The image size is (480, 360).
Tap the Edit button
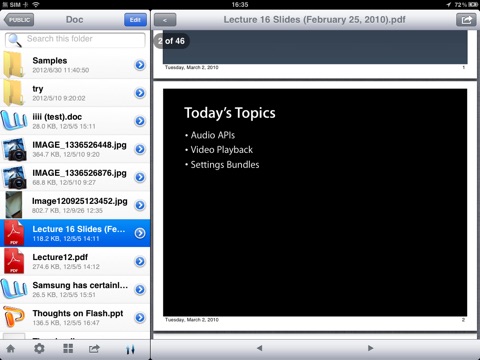click(x=135, y=20)
